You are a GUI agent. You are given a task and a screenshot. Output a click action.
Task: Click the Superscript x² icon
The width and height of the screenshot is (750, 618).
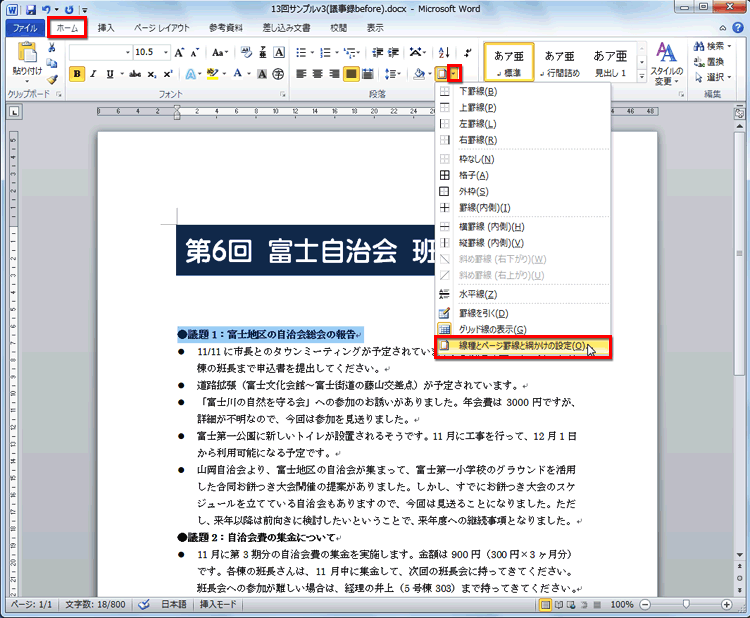click(x=167, y=74)
